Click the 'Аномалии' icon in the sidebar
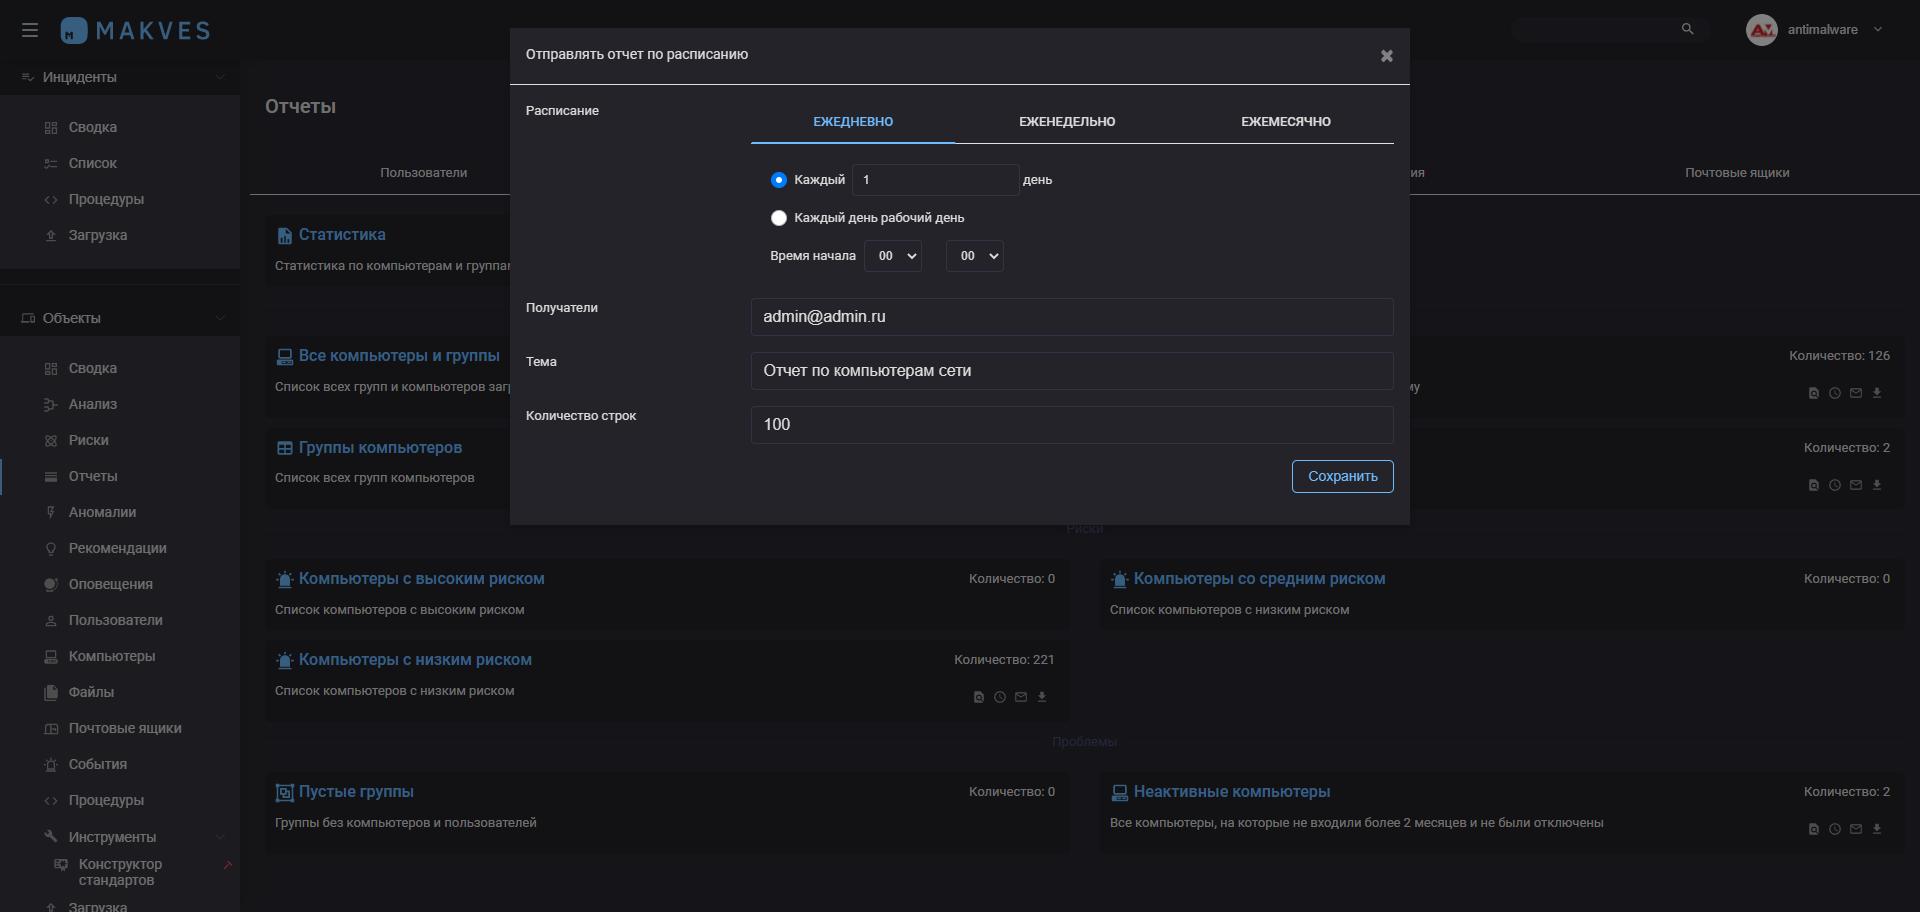The width and height of the screenshot is (1920, 912). [x=51, y=512]
